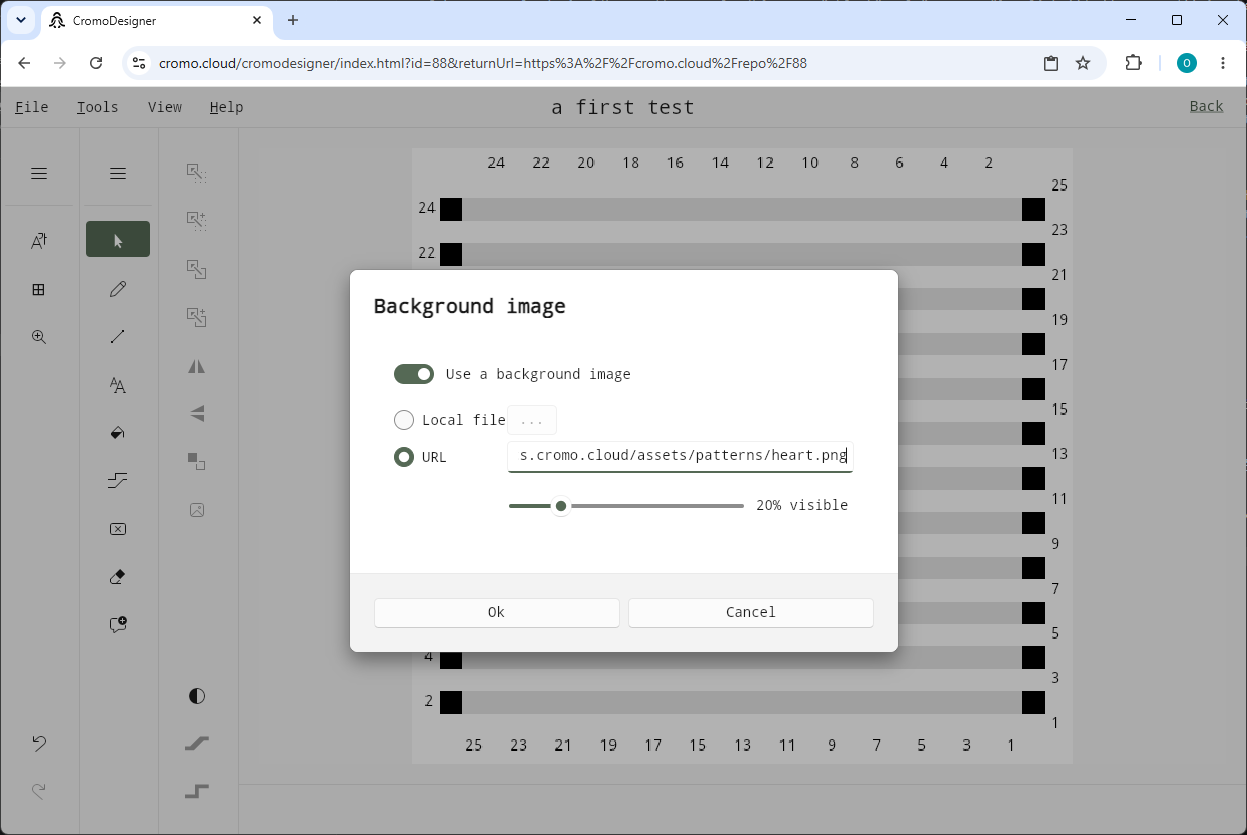Select the line drawing tool
1247x835 pixels.
(118, 337)
